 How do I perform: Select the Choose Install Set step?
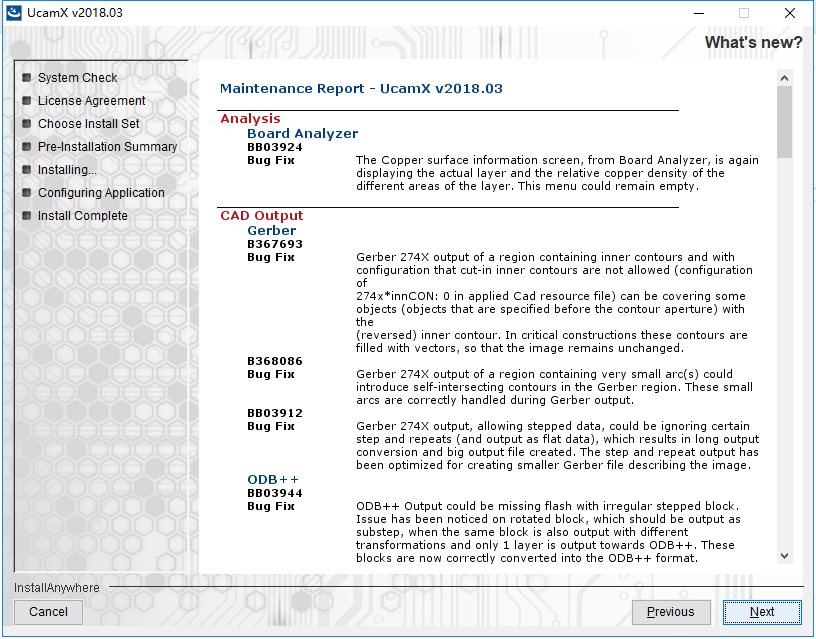pos(88,124)
